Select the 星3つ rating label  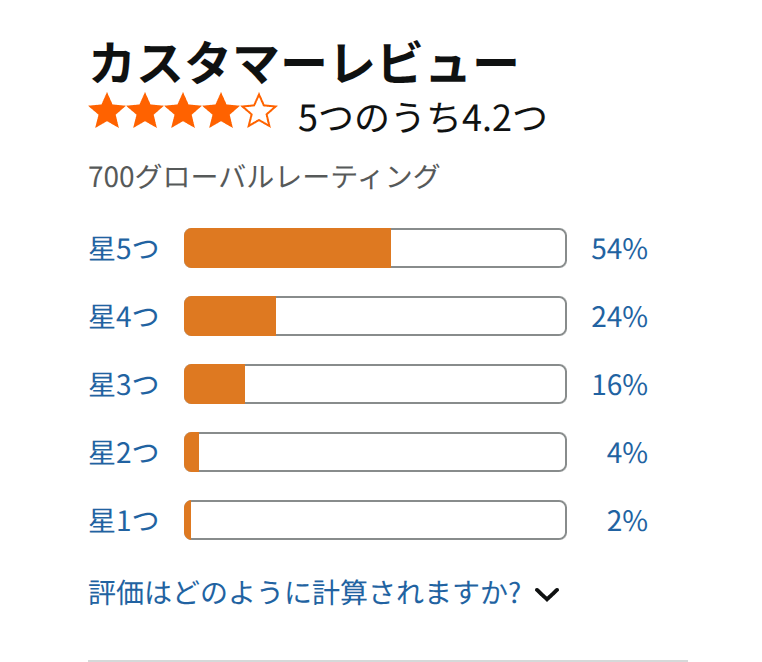click(x=124, y=385)
